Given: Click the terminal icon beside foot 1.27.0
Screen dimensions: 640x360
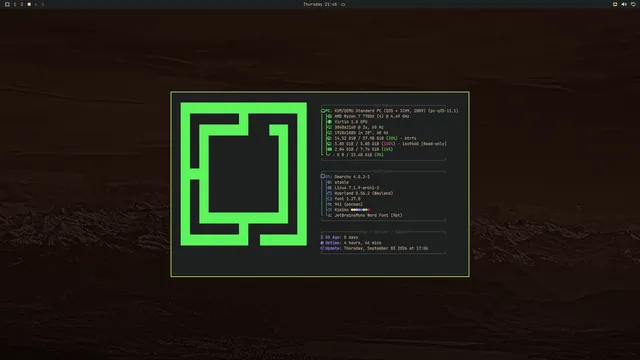Looking at the screenshot, I should (330, 199).
